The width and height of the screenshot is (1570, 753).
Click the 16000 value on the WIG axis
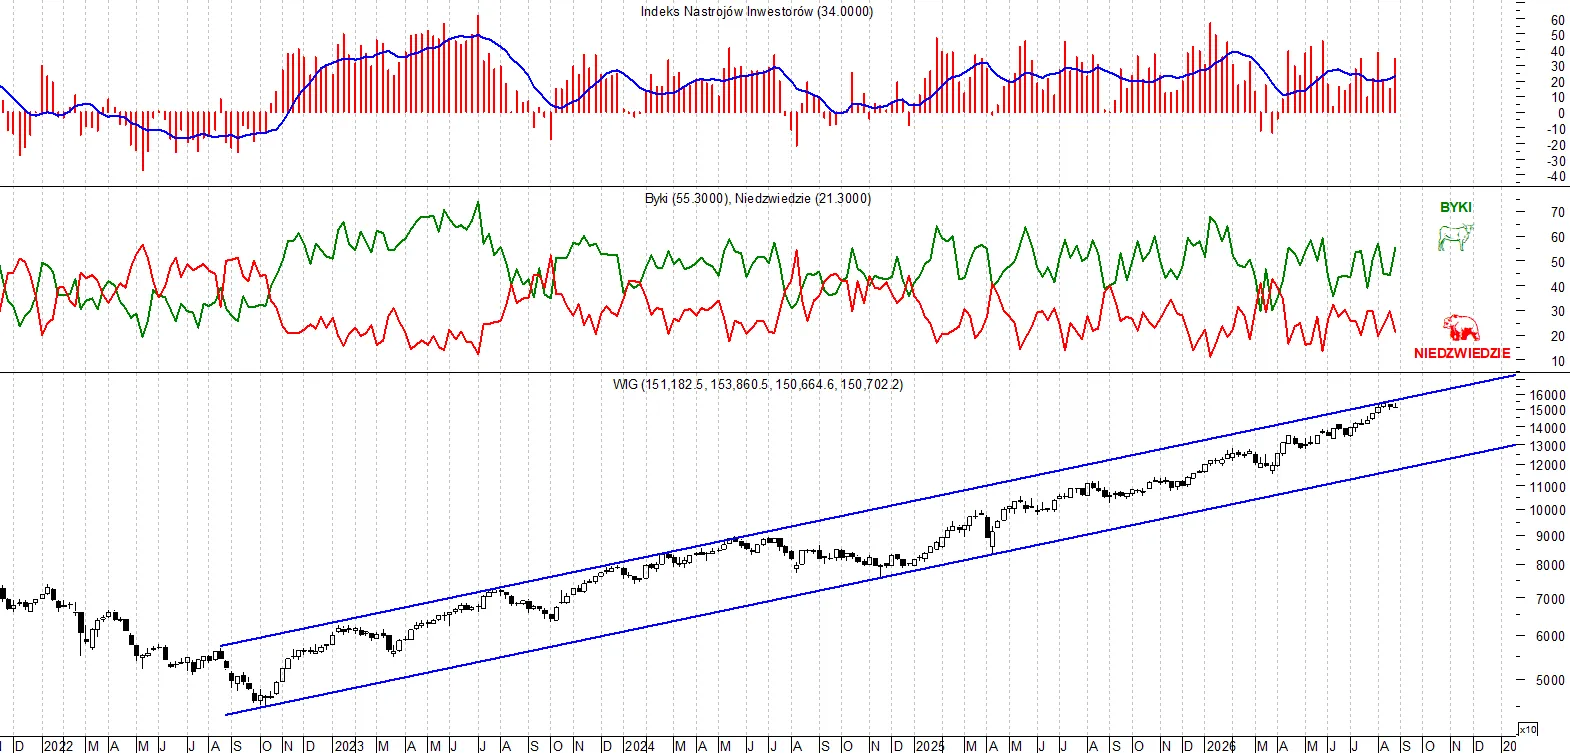pos(1548,396)
